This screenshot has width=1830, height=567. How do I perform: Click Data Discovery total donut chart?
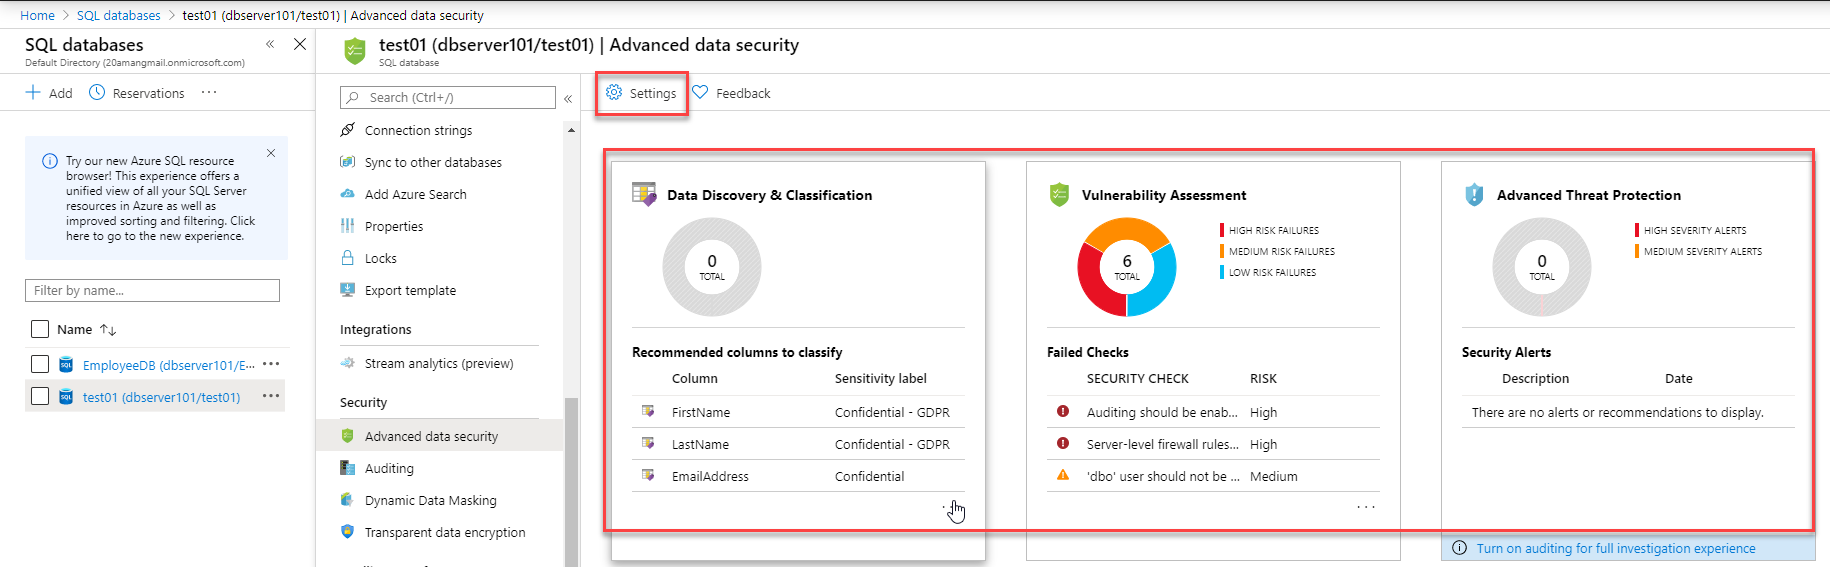712,267
